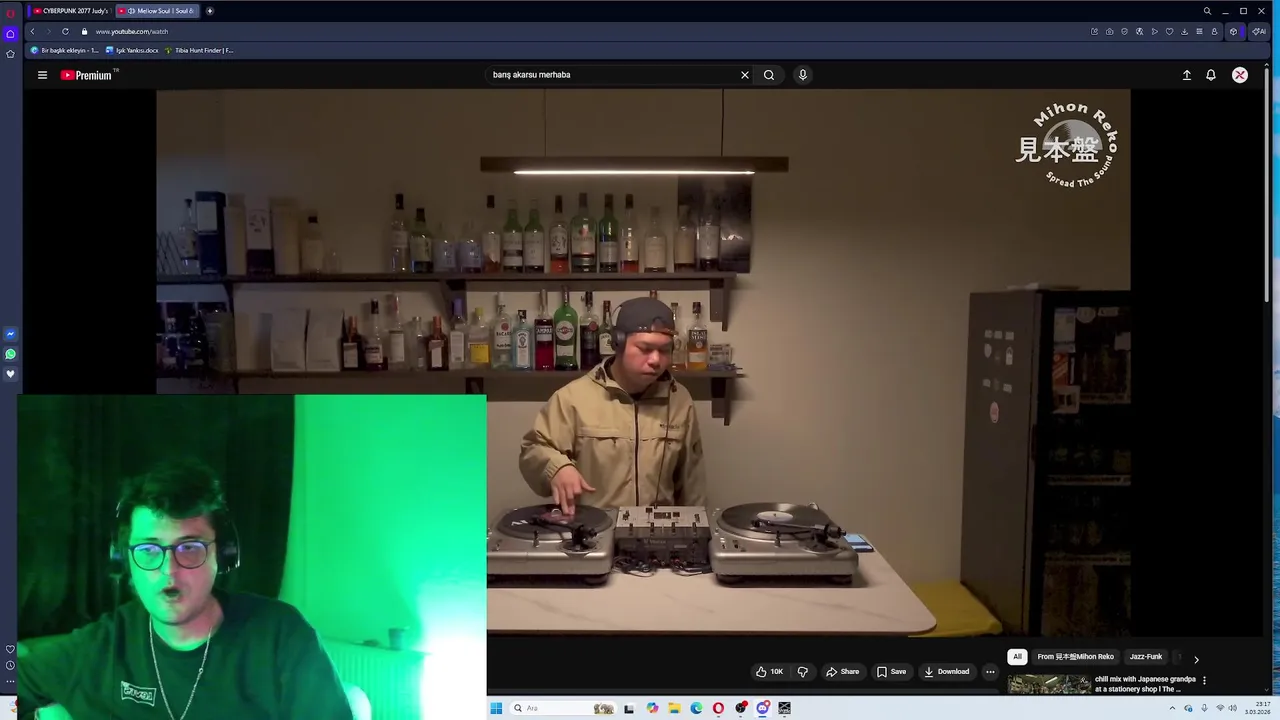Open the Tibia Hunt Finder bookmark
1280x720 pixels.
coord(199,50)
